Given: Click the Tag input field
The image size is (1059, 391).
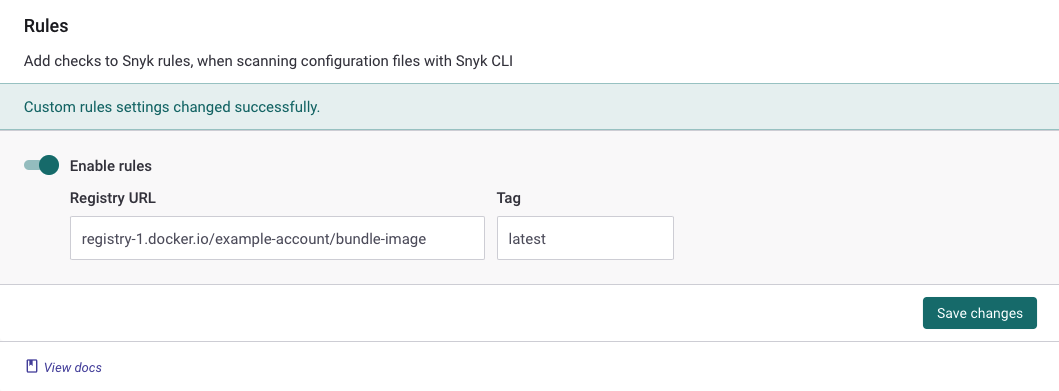Looking at the screenshot, I should click(585, 238).
